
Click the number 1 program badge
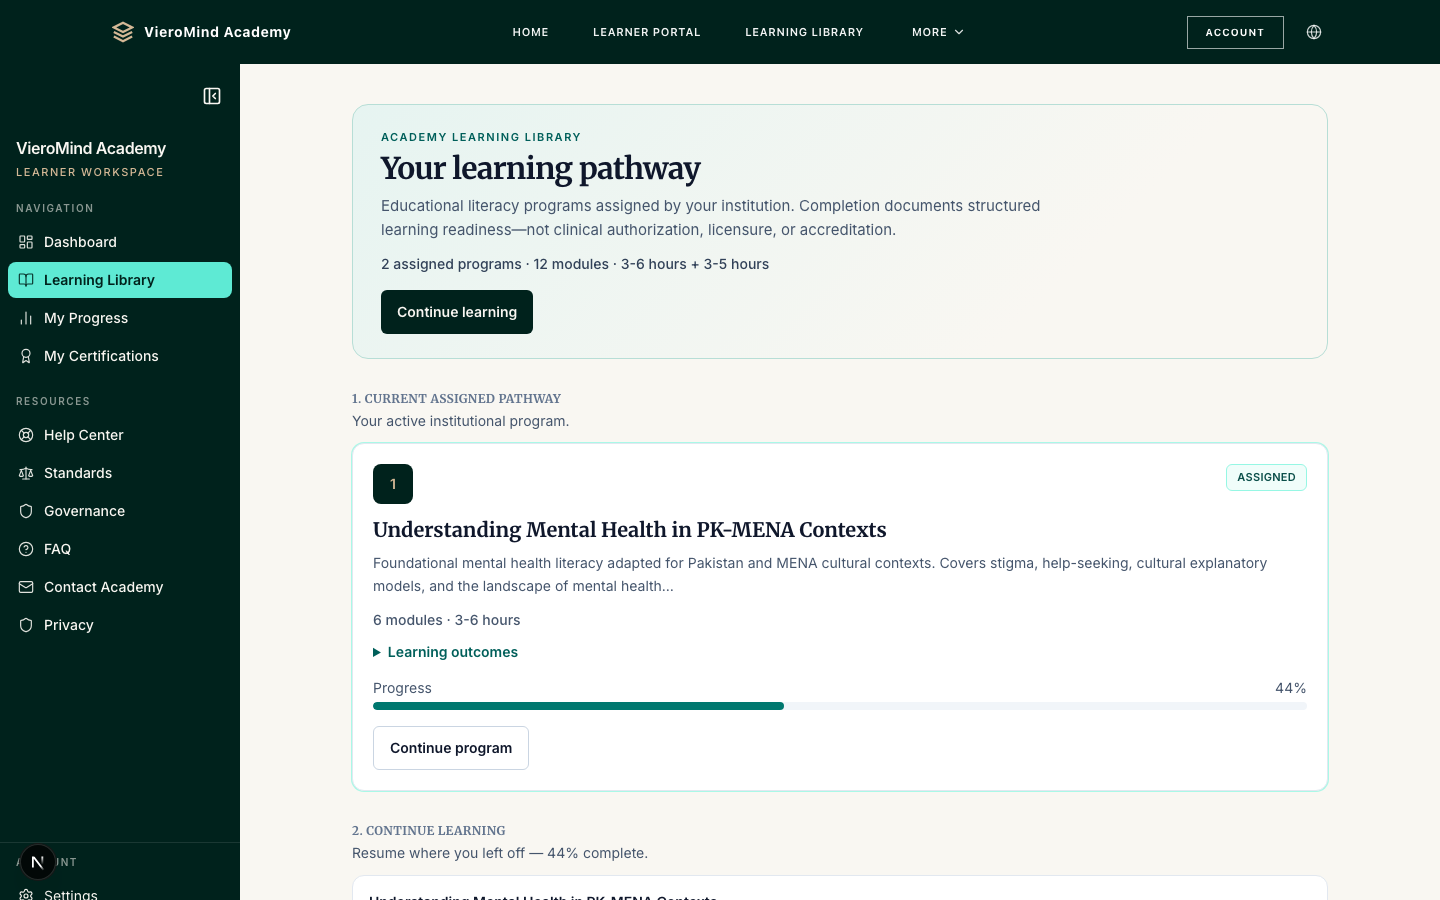tap(393, 484)
